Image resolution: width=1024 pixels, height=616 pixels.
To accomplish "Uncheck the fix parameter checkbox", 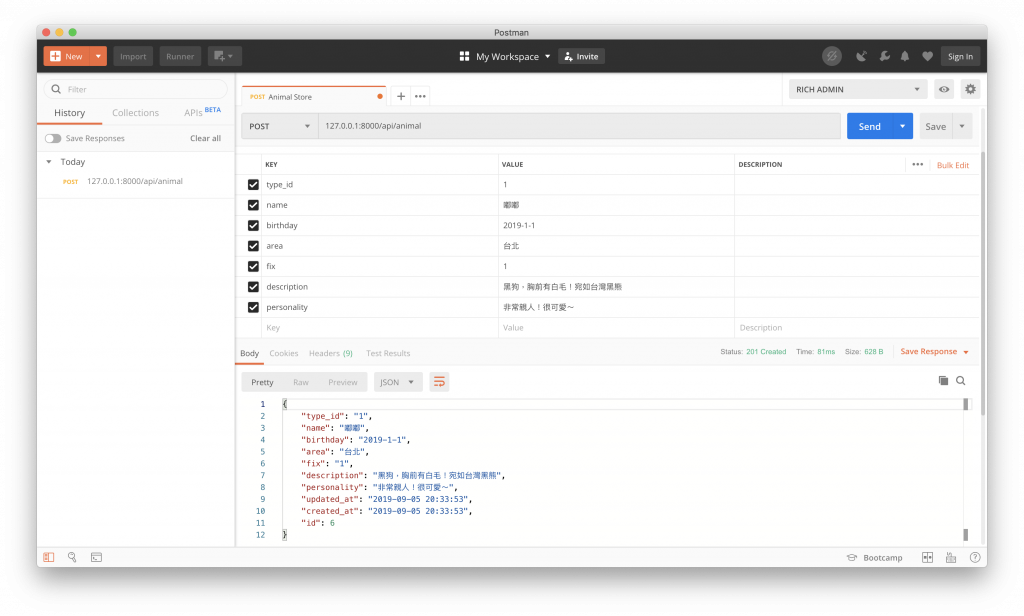I will click(253, 267).
